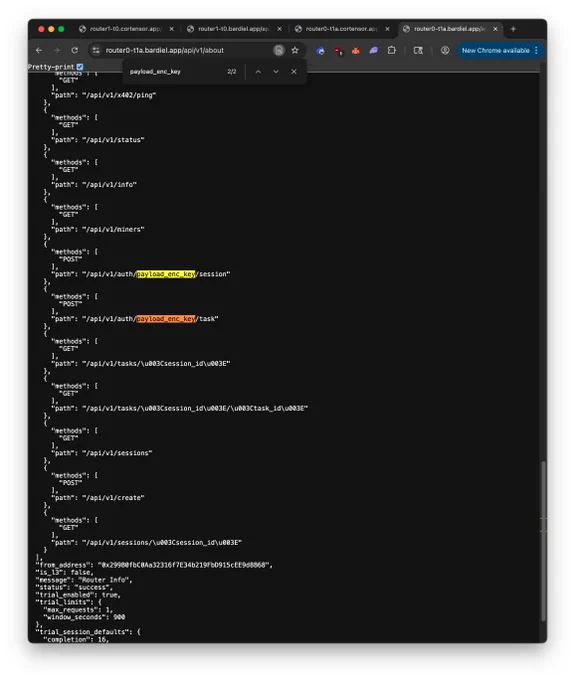Image resolution: width=575 pixels, height=680 pixels.
Task: Click the page's vertical scrollbar thumb
Action: coord(543,542)
